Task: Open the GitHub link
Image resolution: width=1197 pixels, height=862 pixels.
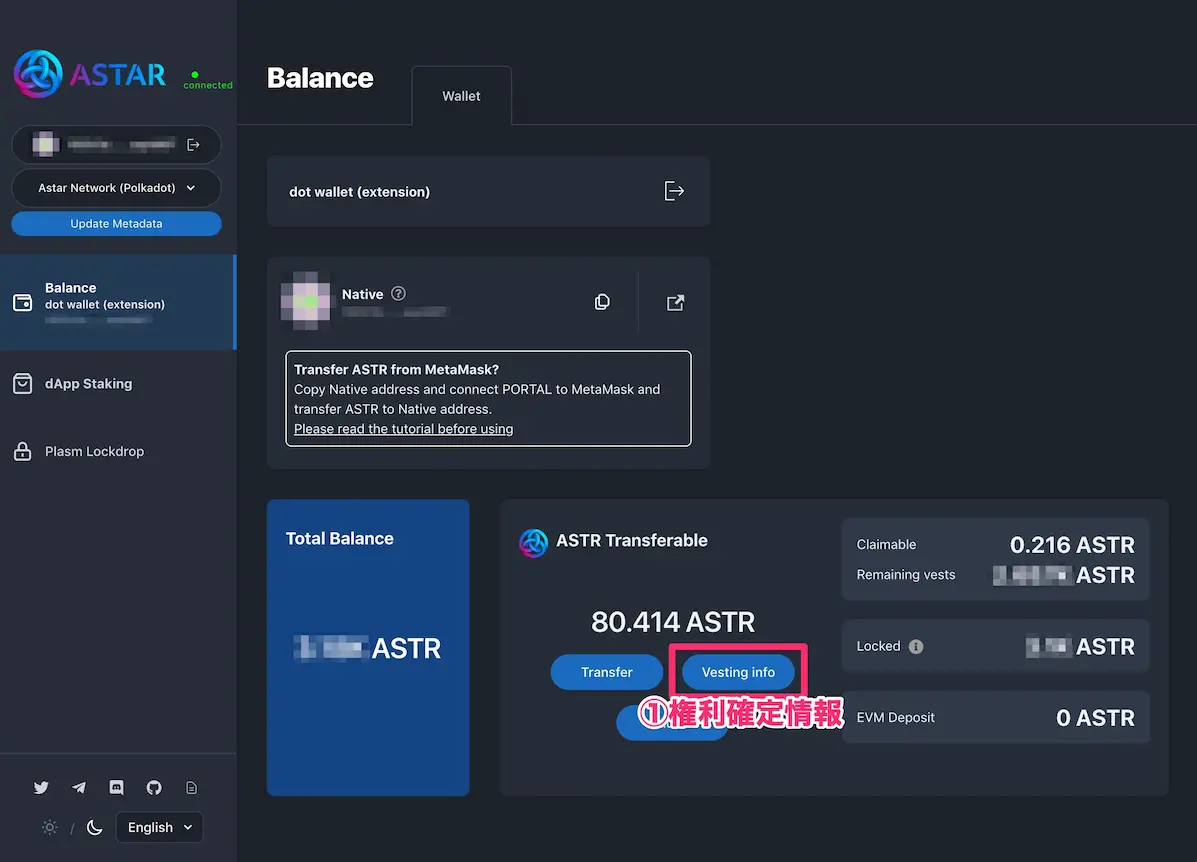Action: pyautogui.click(x=154, y=787)
